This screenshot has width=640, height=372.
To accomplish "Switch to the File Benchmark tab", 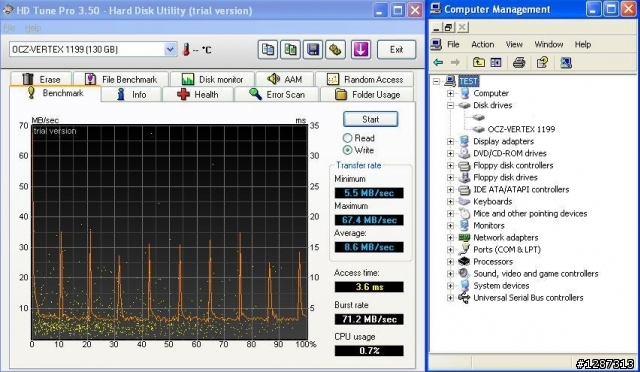I will [121, 79].
